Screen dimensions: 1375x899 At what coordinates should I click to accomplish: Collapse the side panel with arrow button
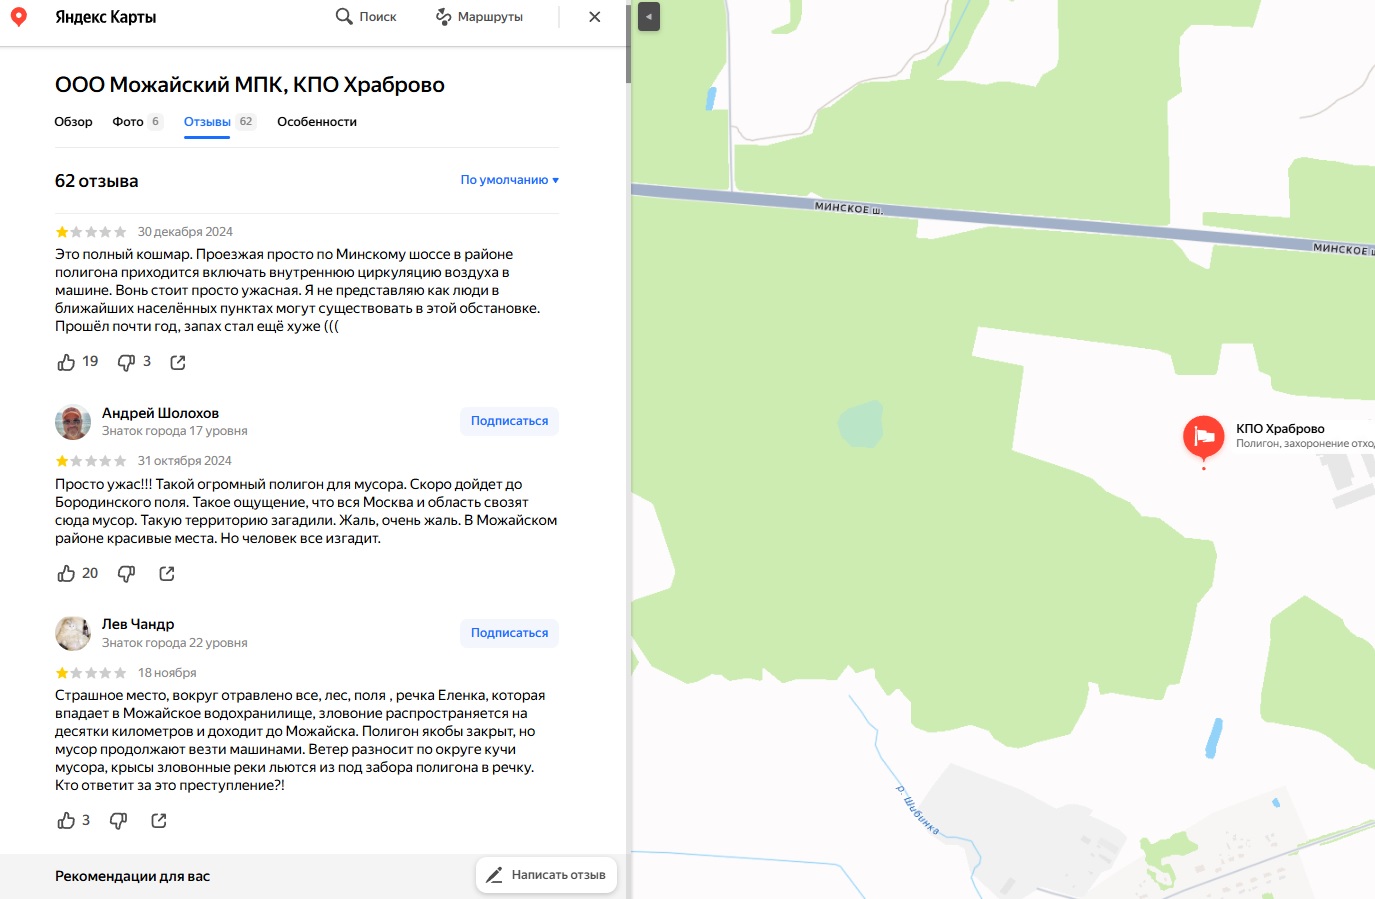click(649, 17)
